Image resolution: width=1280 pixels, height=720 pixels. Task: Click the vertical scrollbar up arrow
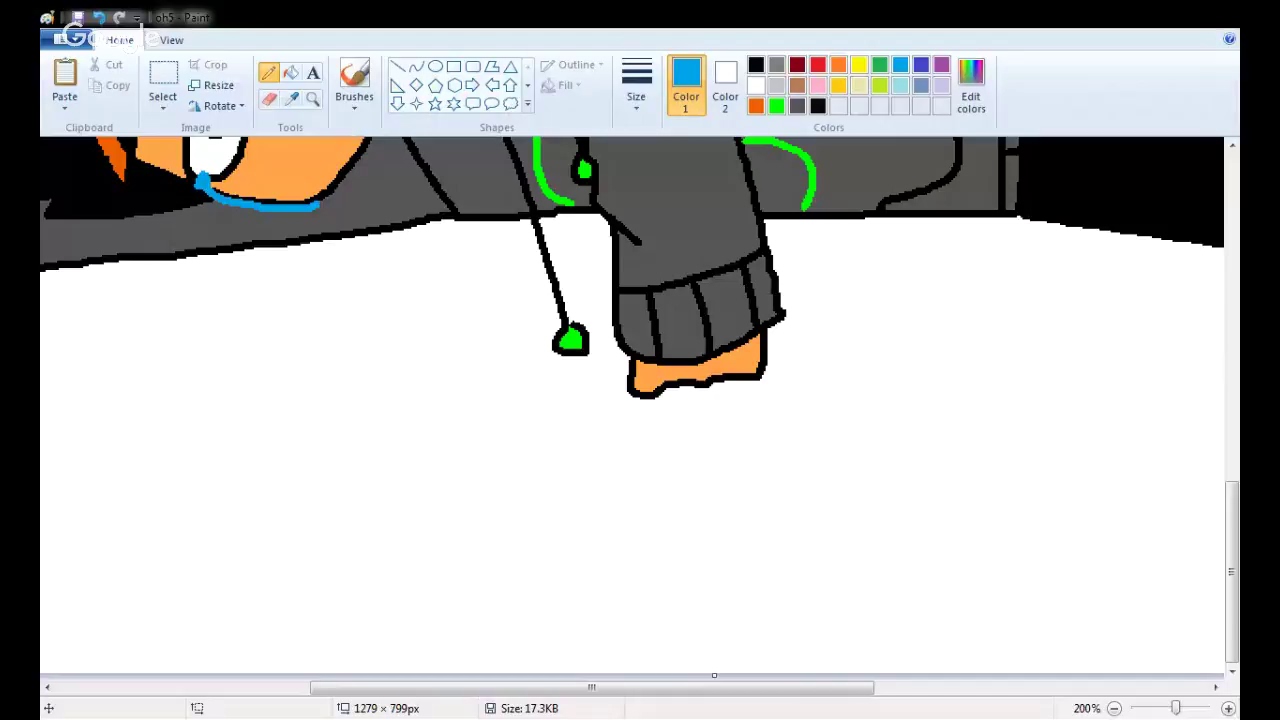1232,146
